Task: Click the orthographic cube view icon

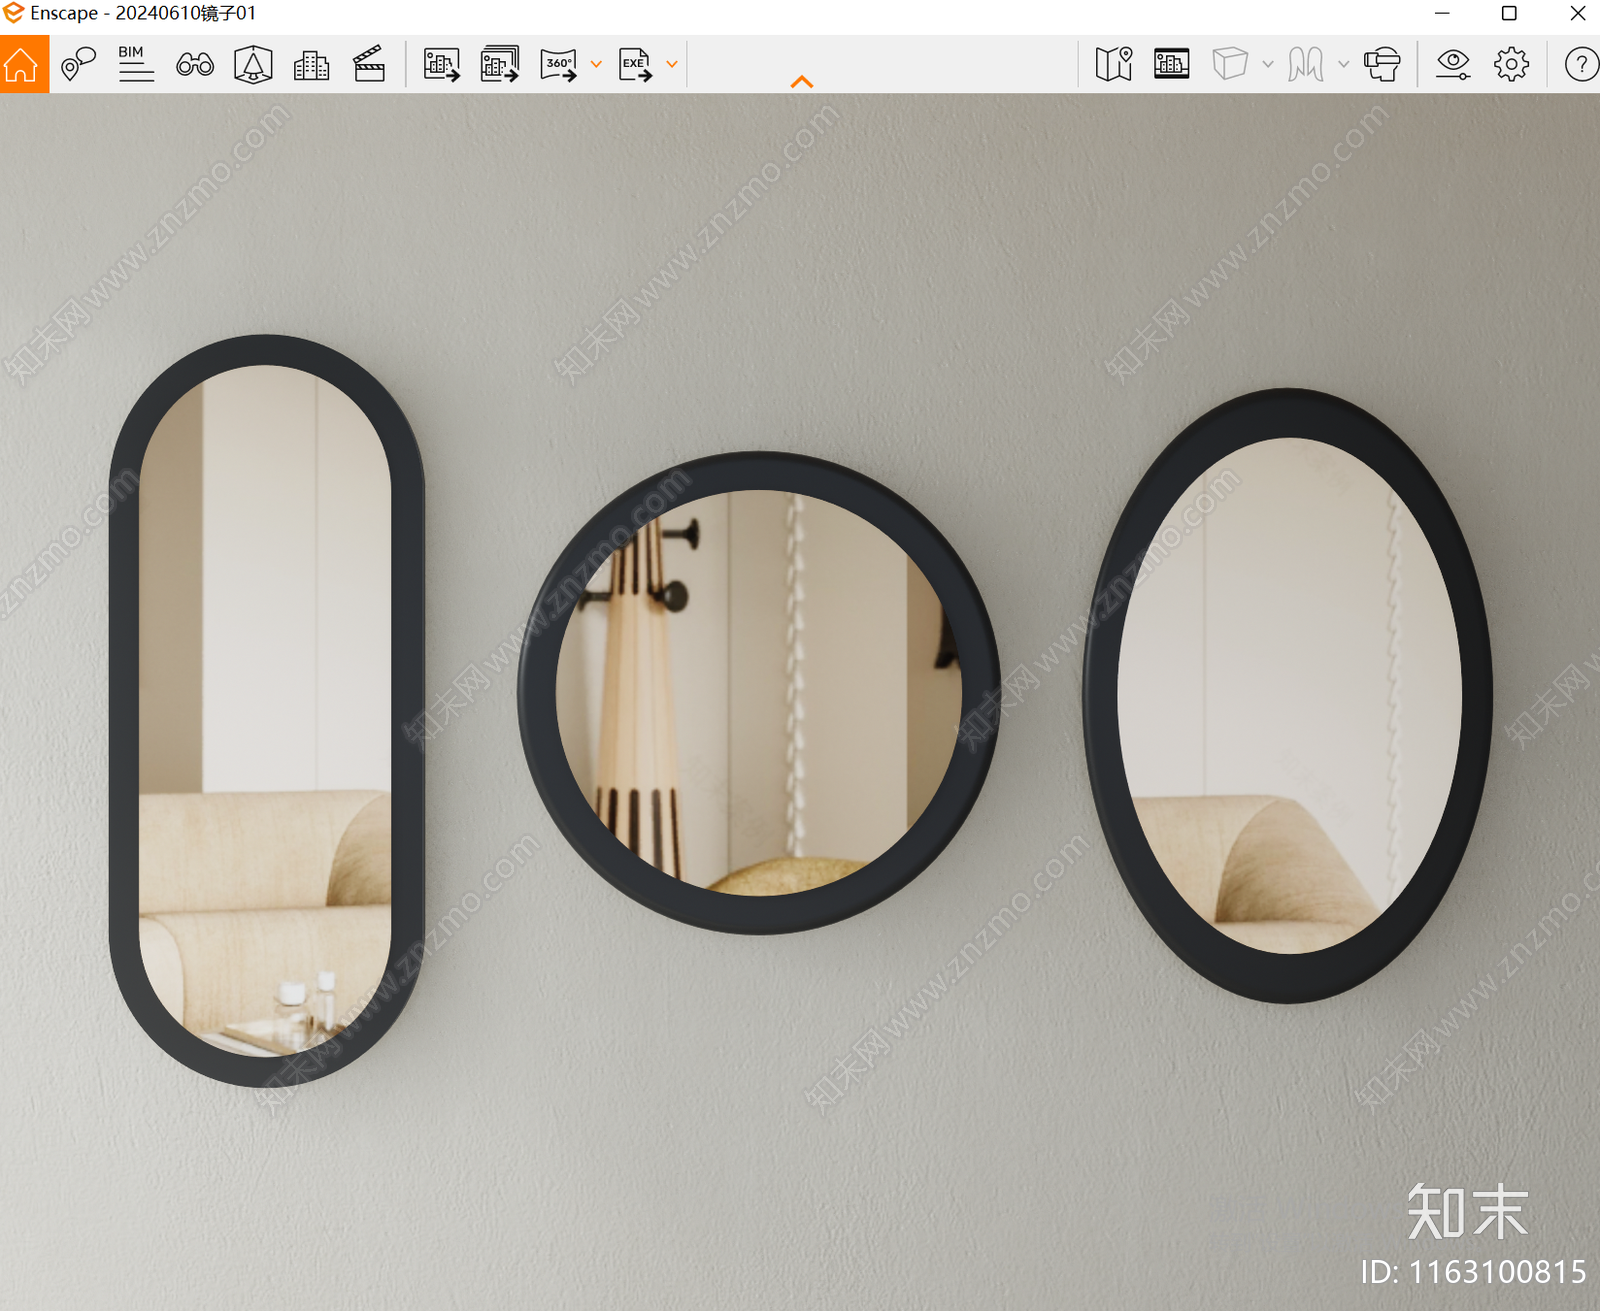Action: click(x=1230, y=64)
